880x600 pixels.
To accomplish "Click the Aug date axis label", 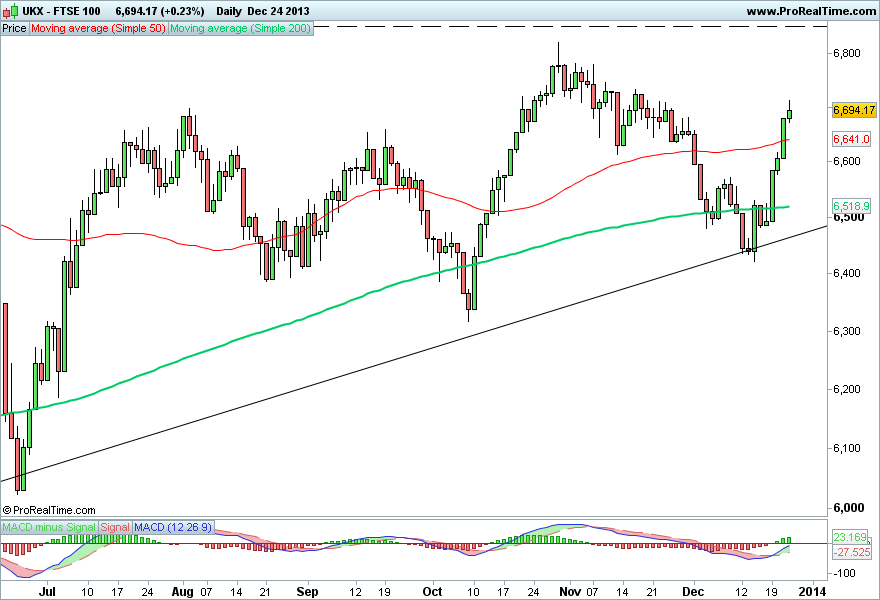I will [x=182, y=592].
